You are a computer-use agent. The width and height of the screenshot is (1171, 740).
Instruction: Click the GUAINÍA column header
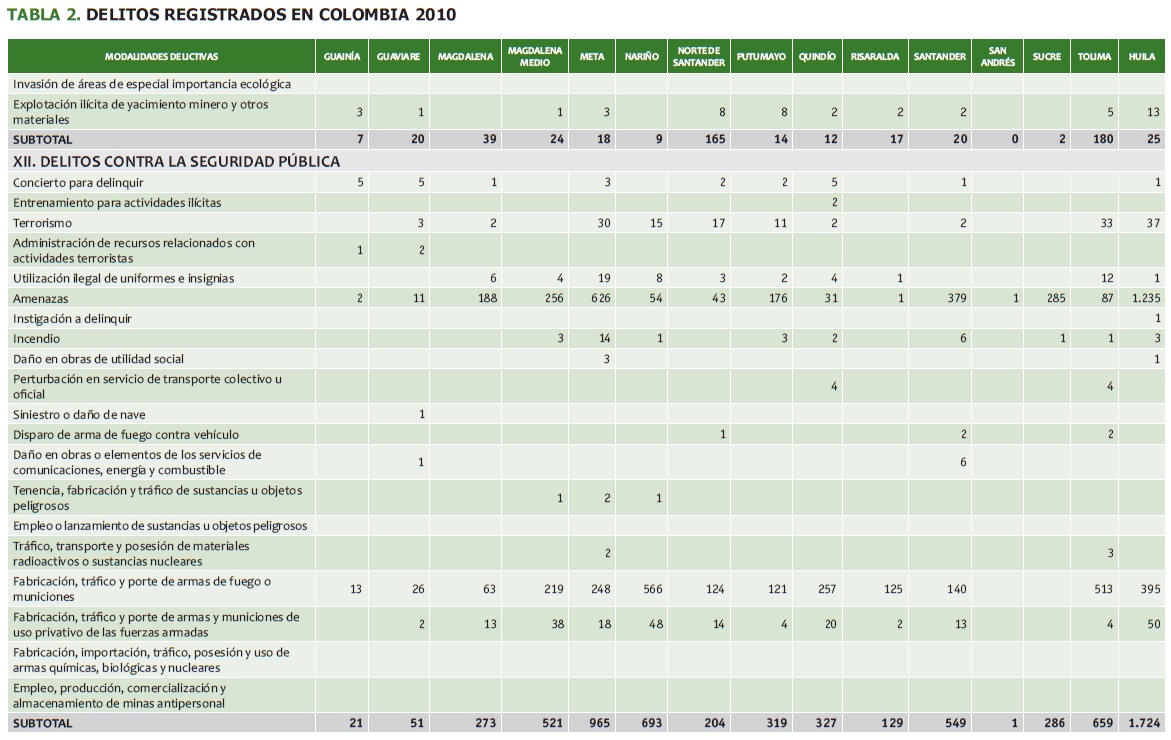pyautogui.click(x=342, y=57)
